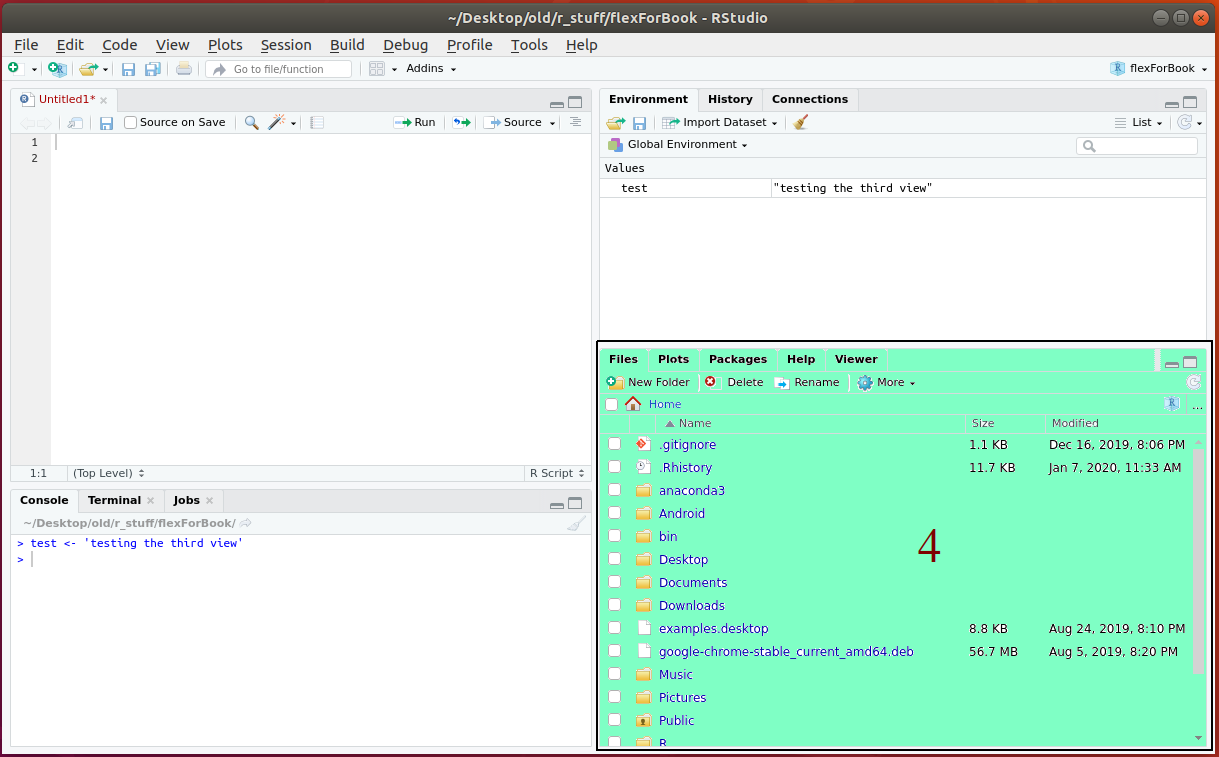Click the save workspace icon in Environment
This screenshot has height=757, width=1219.
click(x=639, y=123)
